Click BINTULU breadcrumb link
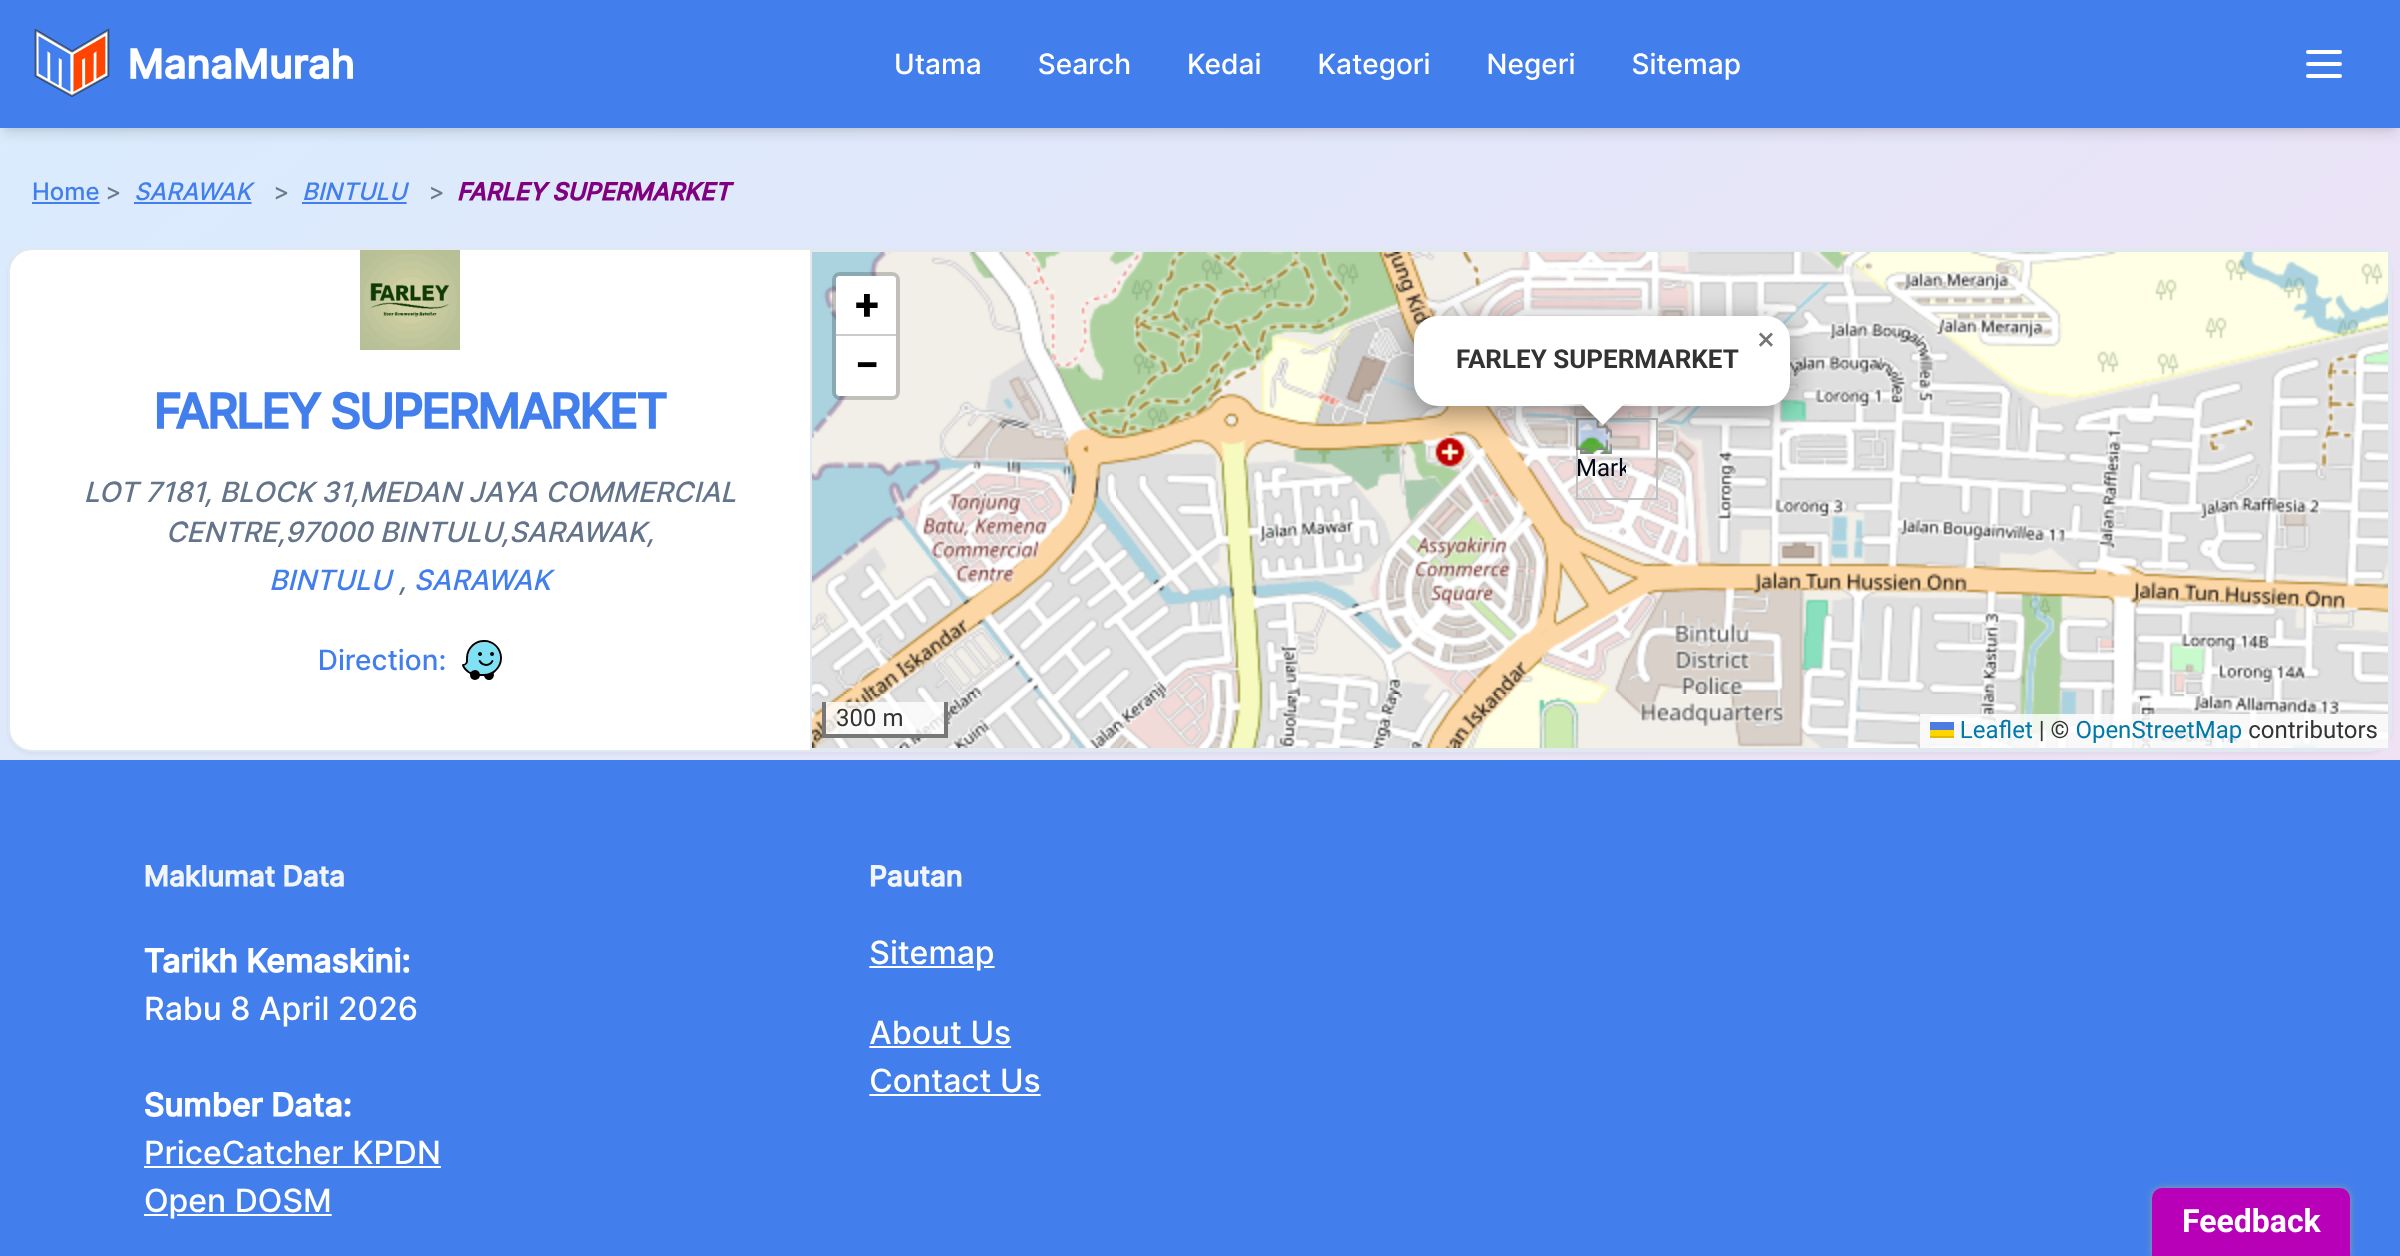This screenshot has width=2400, height=1256. 355,191
